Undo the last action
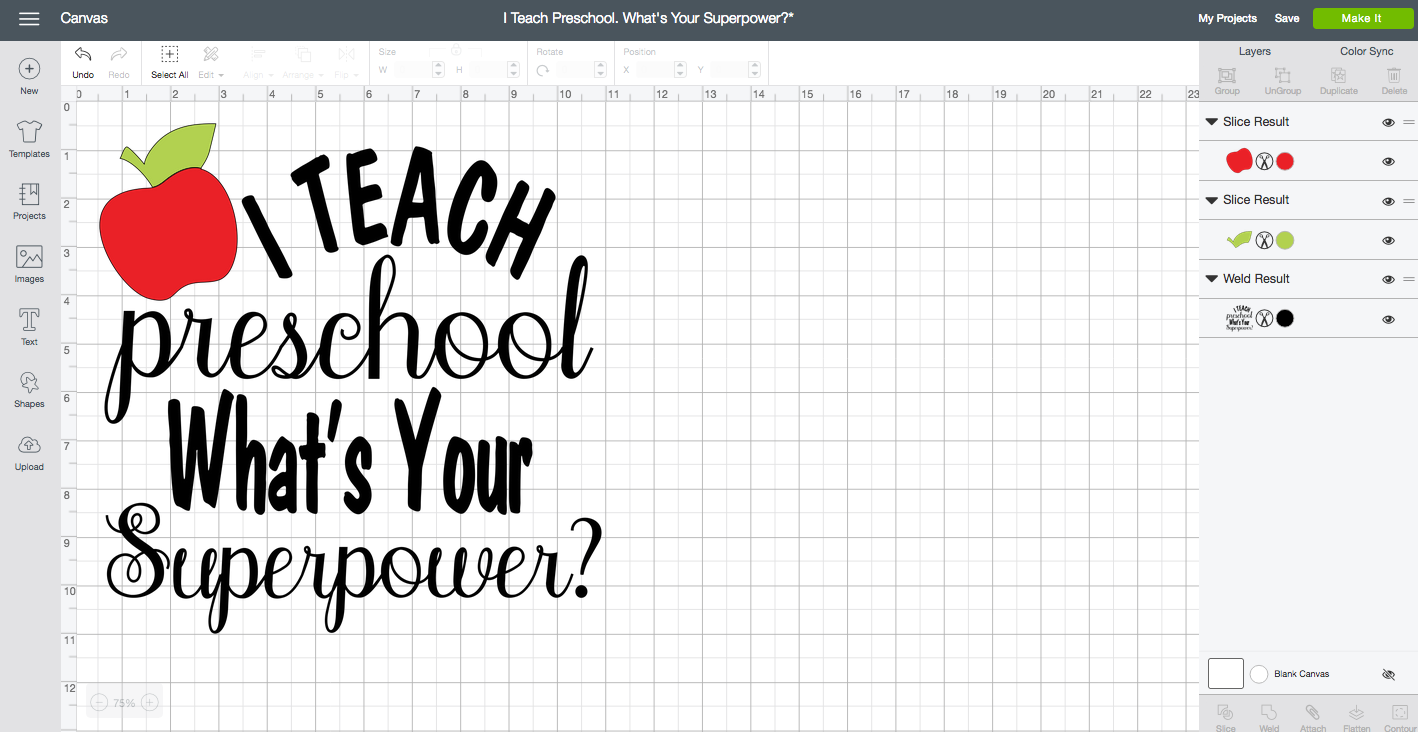1418x732 pixels. [83, 62]
